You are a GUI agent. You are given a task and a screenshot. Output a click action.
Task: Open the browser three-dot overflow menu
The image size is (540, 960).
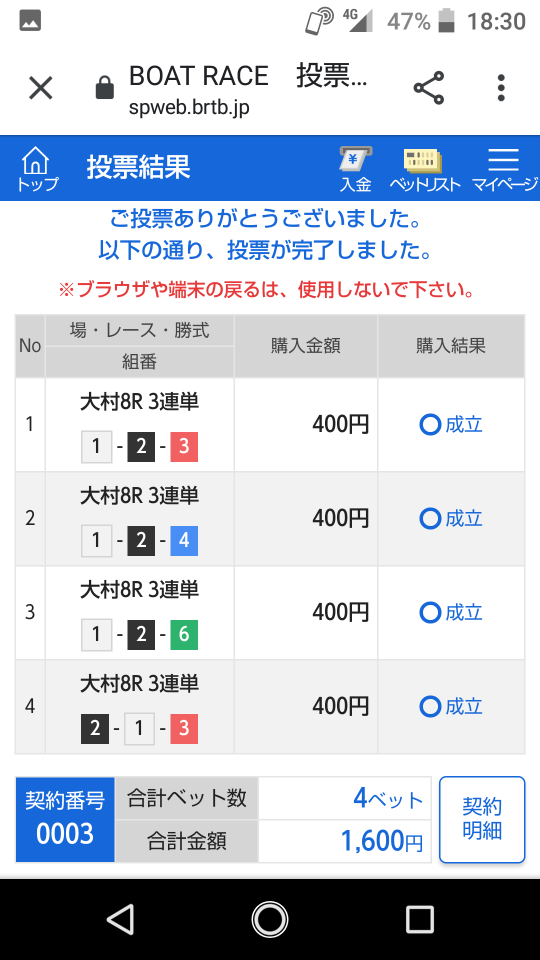pos(501,88)
